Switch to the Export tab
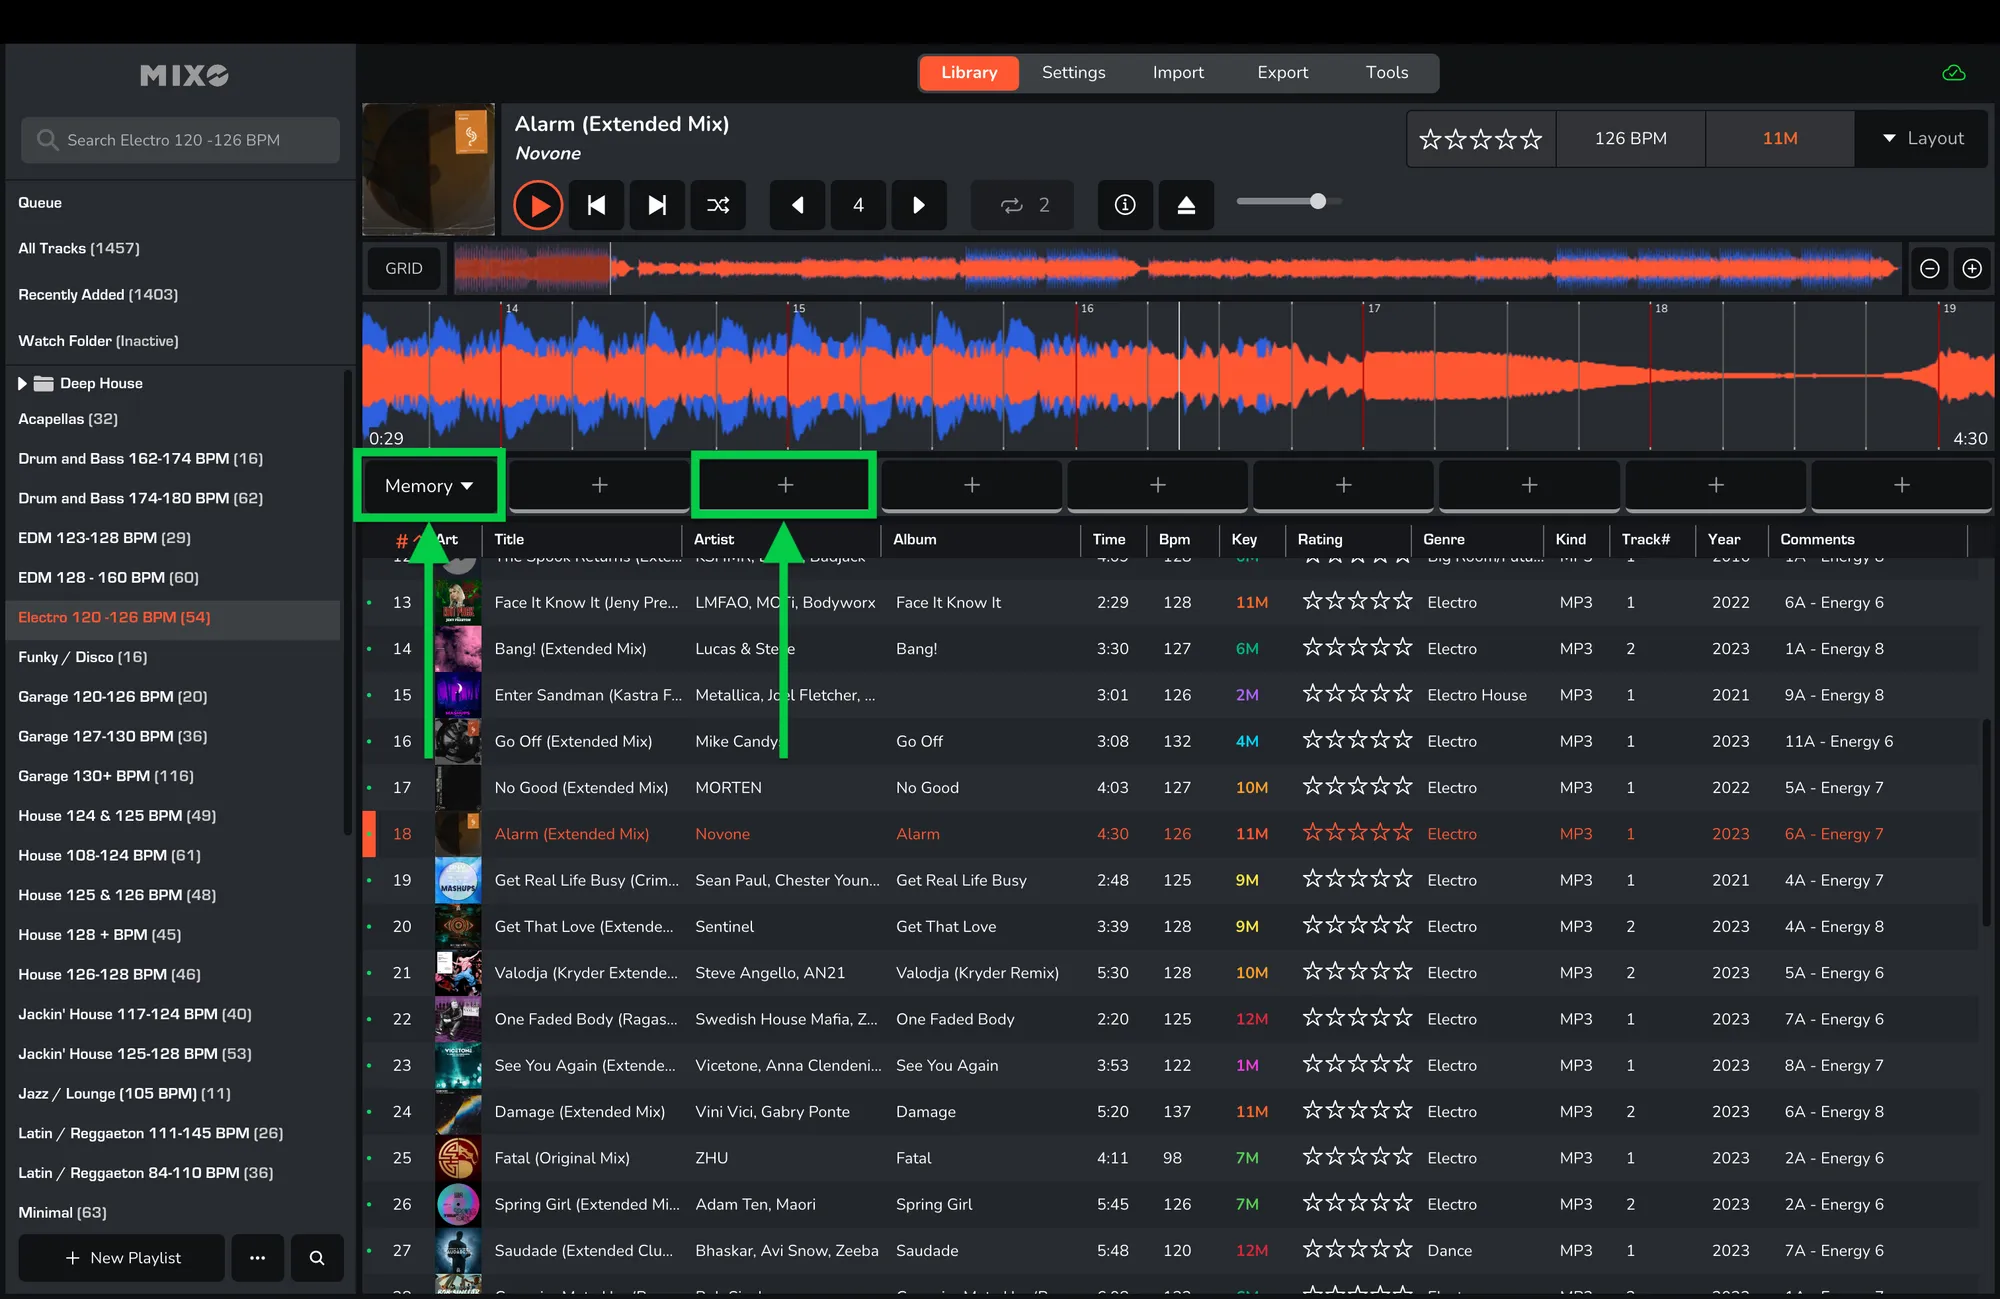2000x1299 pixels. (x=1282, y=72)
